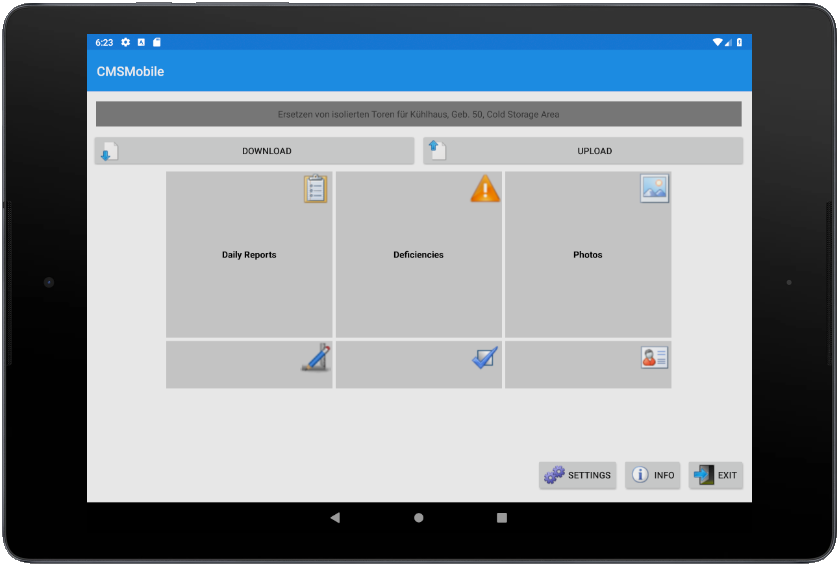This screenshot has width=838, height=567.
Task: Click the SD card status bar icon
Action: 157,42
